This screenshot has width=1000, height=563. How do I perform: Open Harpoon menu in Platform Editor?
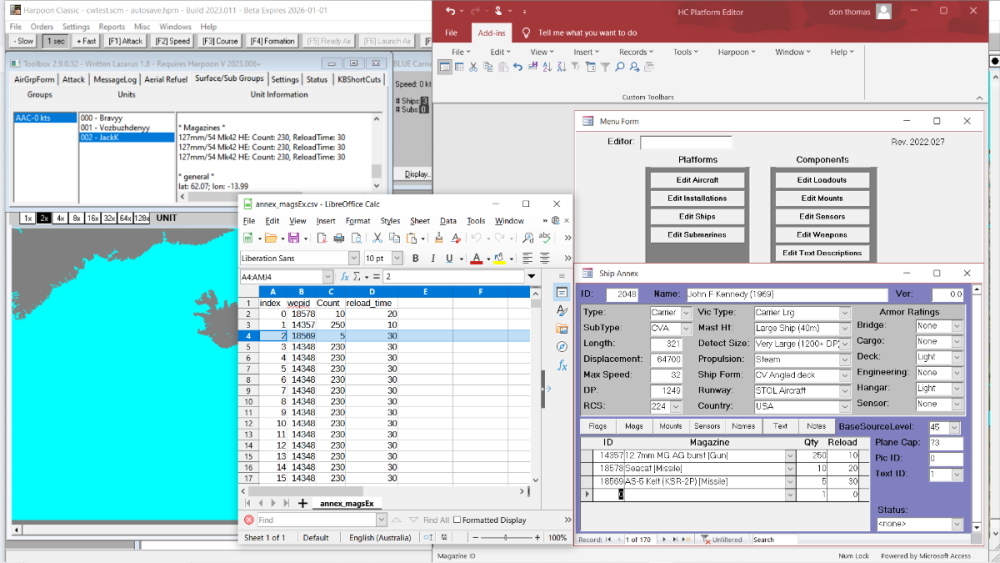[x=737, y=52]
